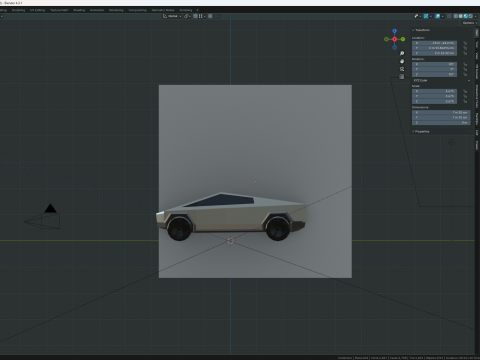Open the snapping options dropdown
This screenshot has width=480, height=360.
point(202,16)
